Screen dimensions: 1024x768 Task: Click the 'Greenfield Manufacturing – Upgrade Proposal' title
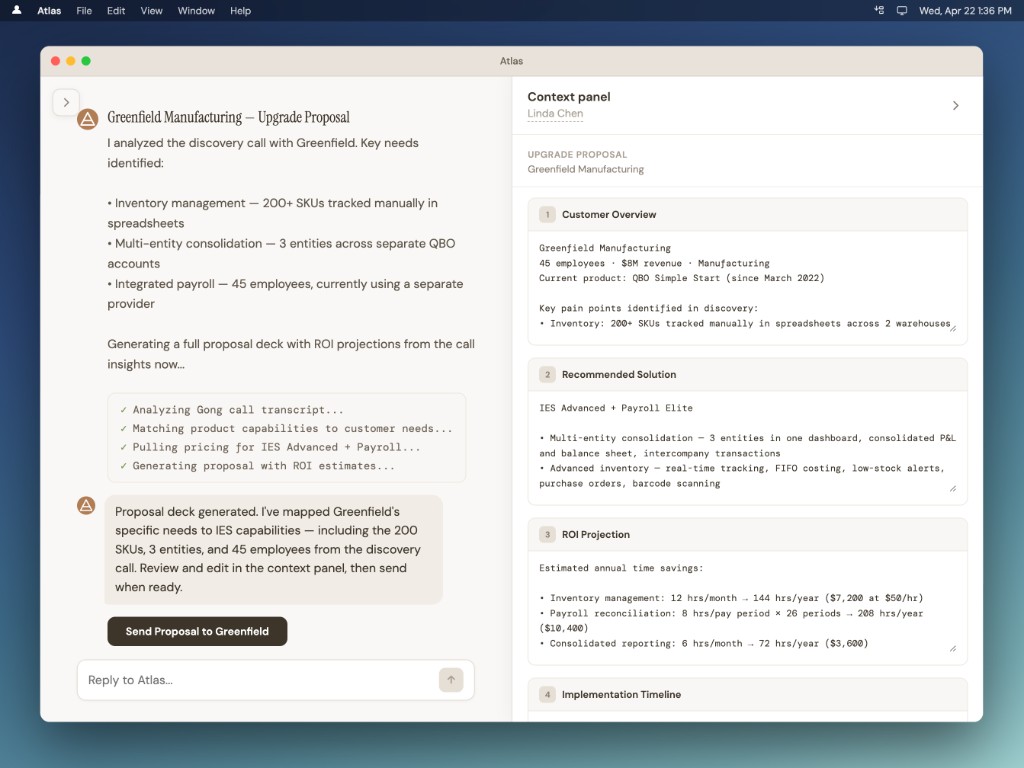[x=229, y=118]
